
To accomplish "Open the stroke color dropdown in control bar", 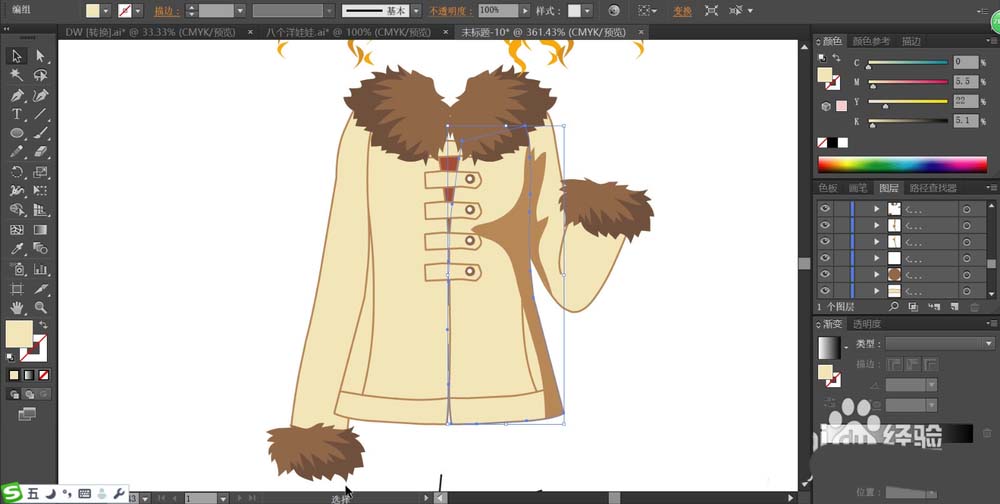I will pos(138,11).
